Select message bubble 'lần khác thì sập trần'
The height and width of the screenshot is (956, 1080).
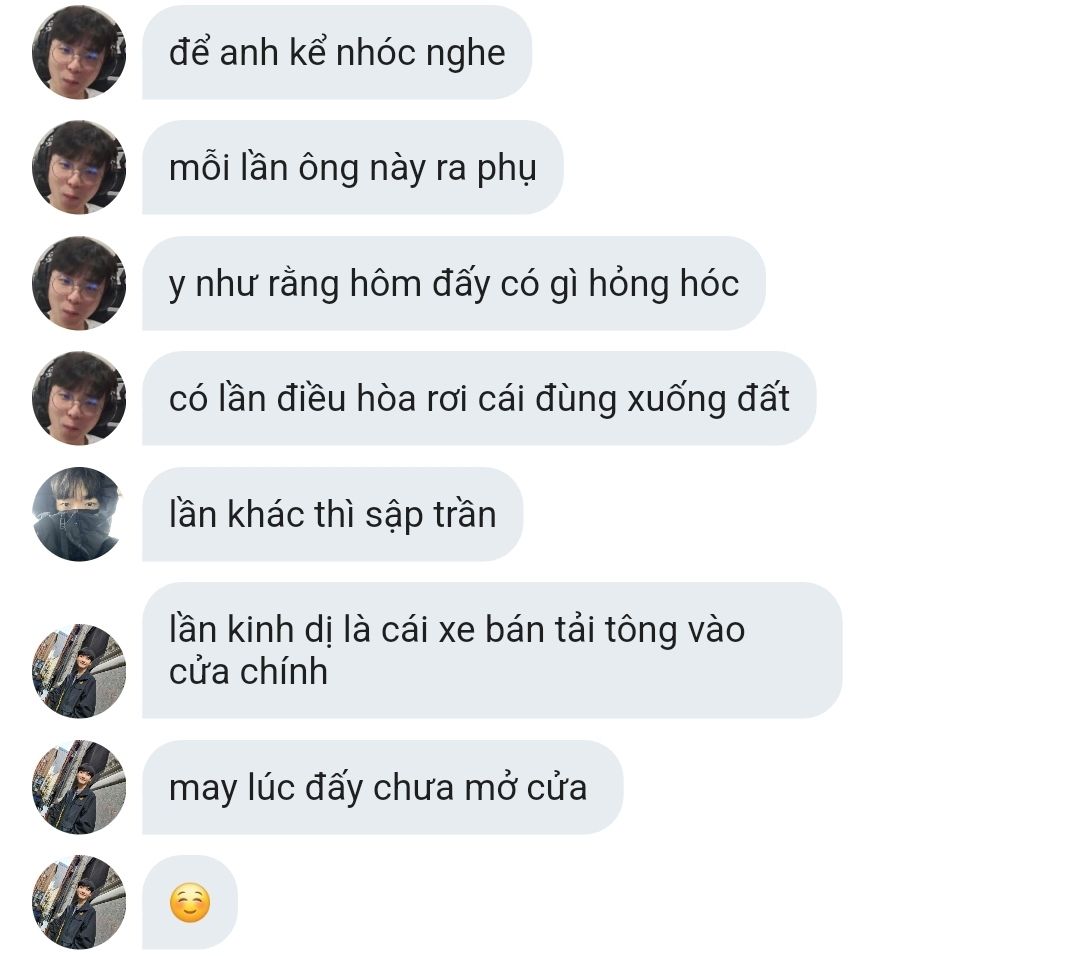click(x=333, y=514)
